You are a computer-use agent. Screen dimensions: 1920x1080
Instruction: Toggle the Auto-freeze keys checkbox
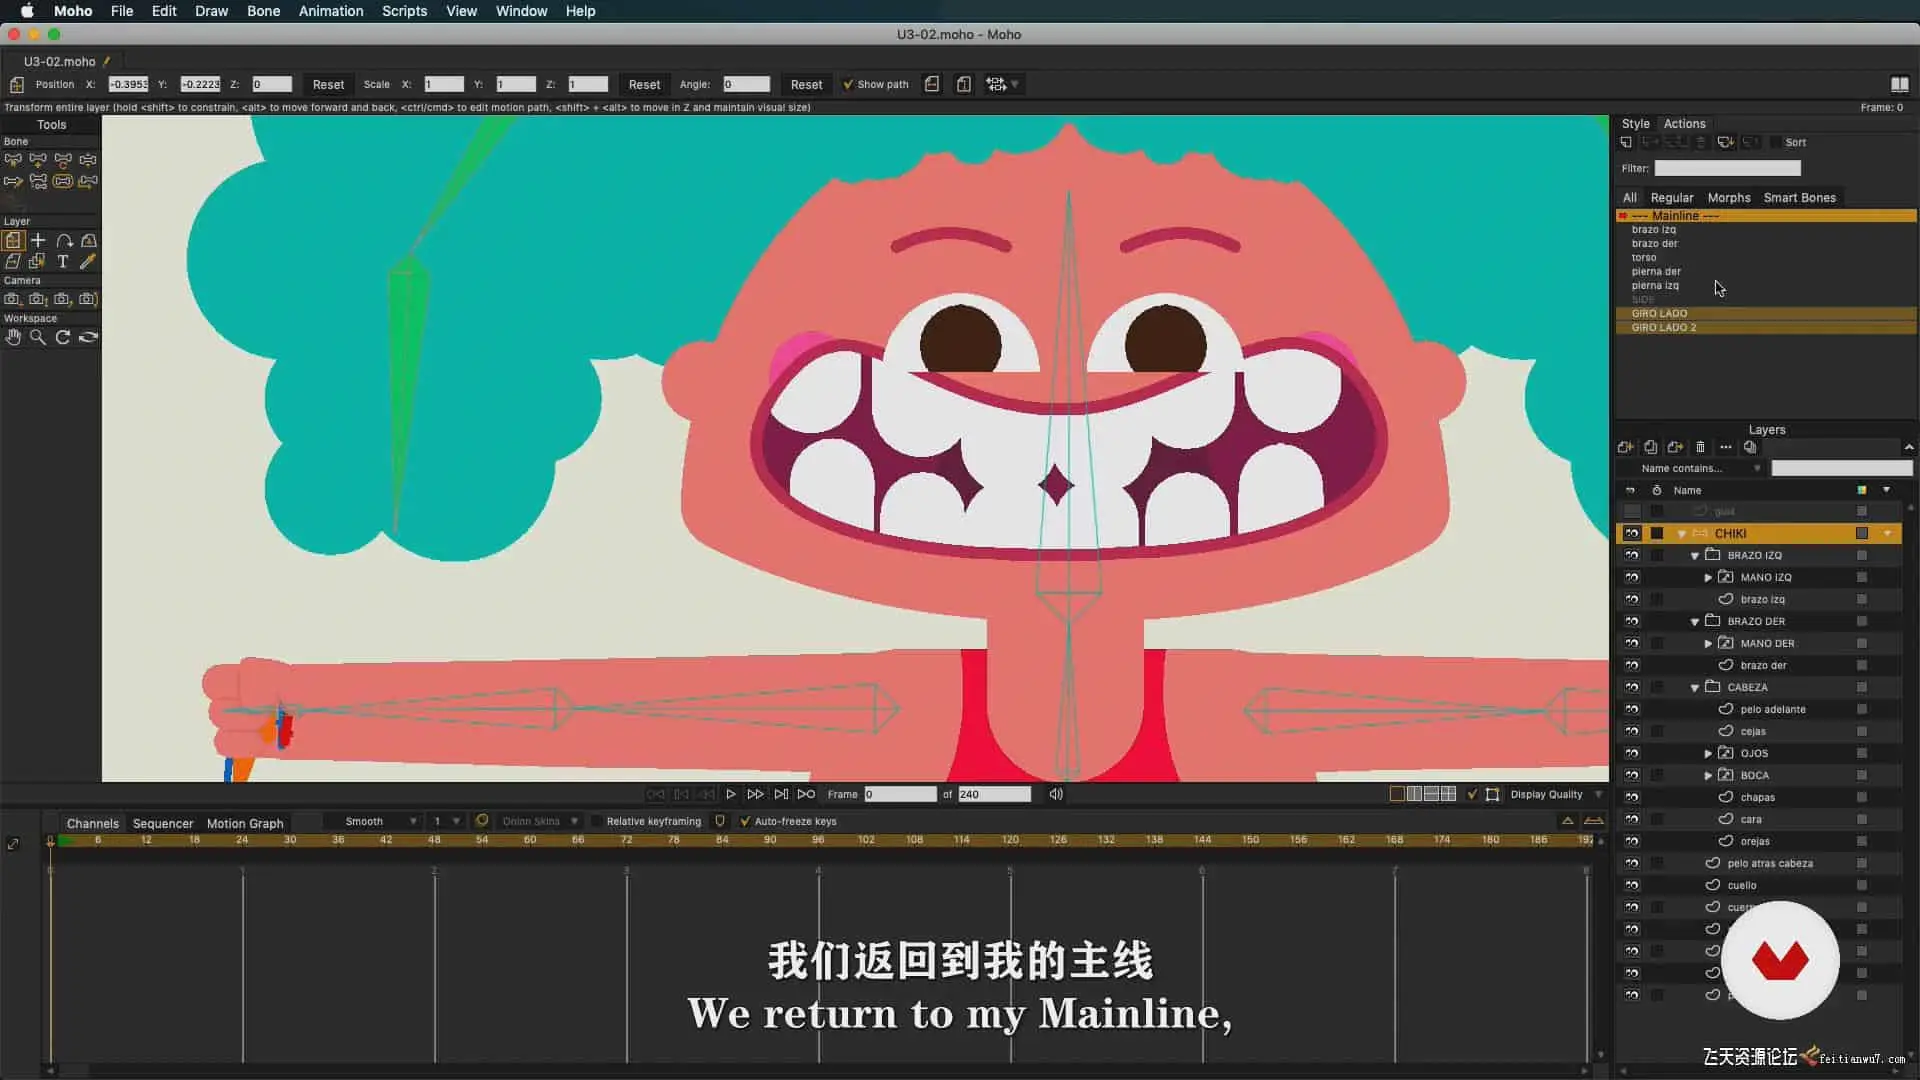(745, 821)
